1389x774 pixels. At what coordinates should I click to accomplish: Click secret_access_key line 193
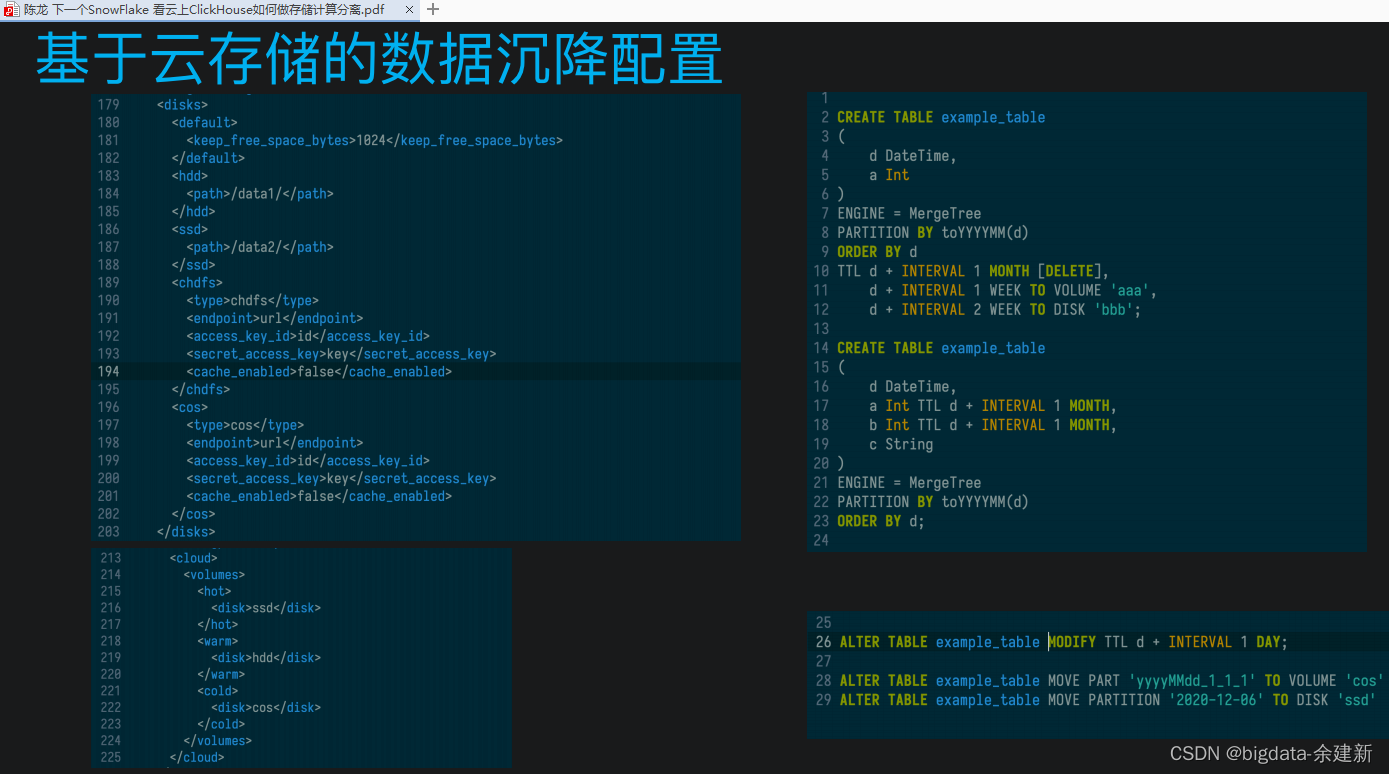tap(341, 354)
